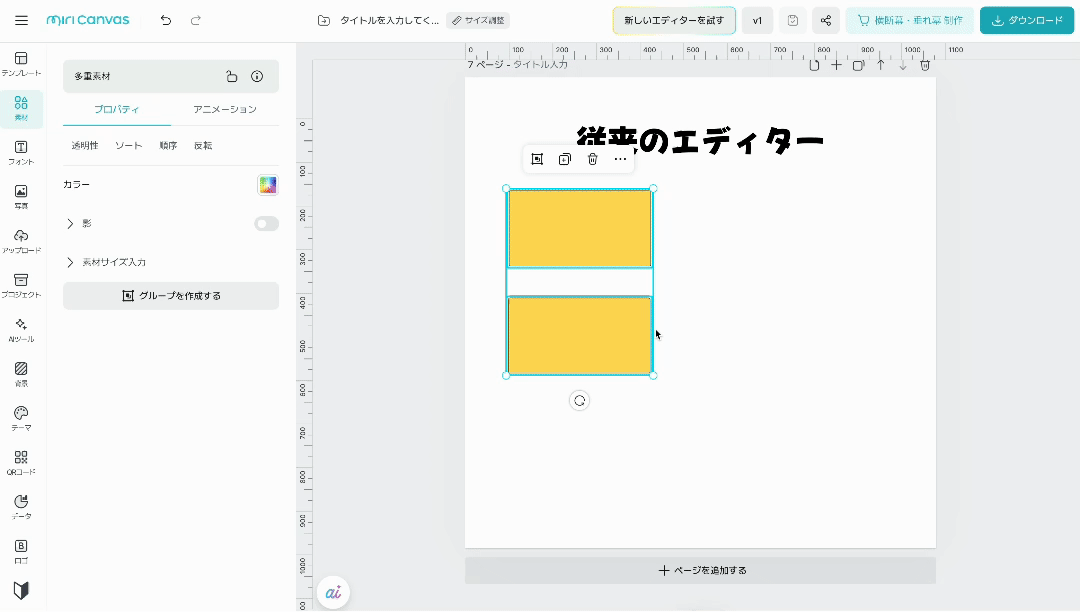Move page up with the up arrow

coord(880,65)
